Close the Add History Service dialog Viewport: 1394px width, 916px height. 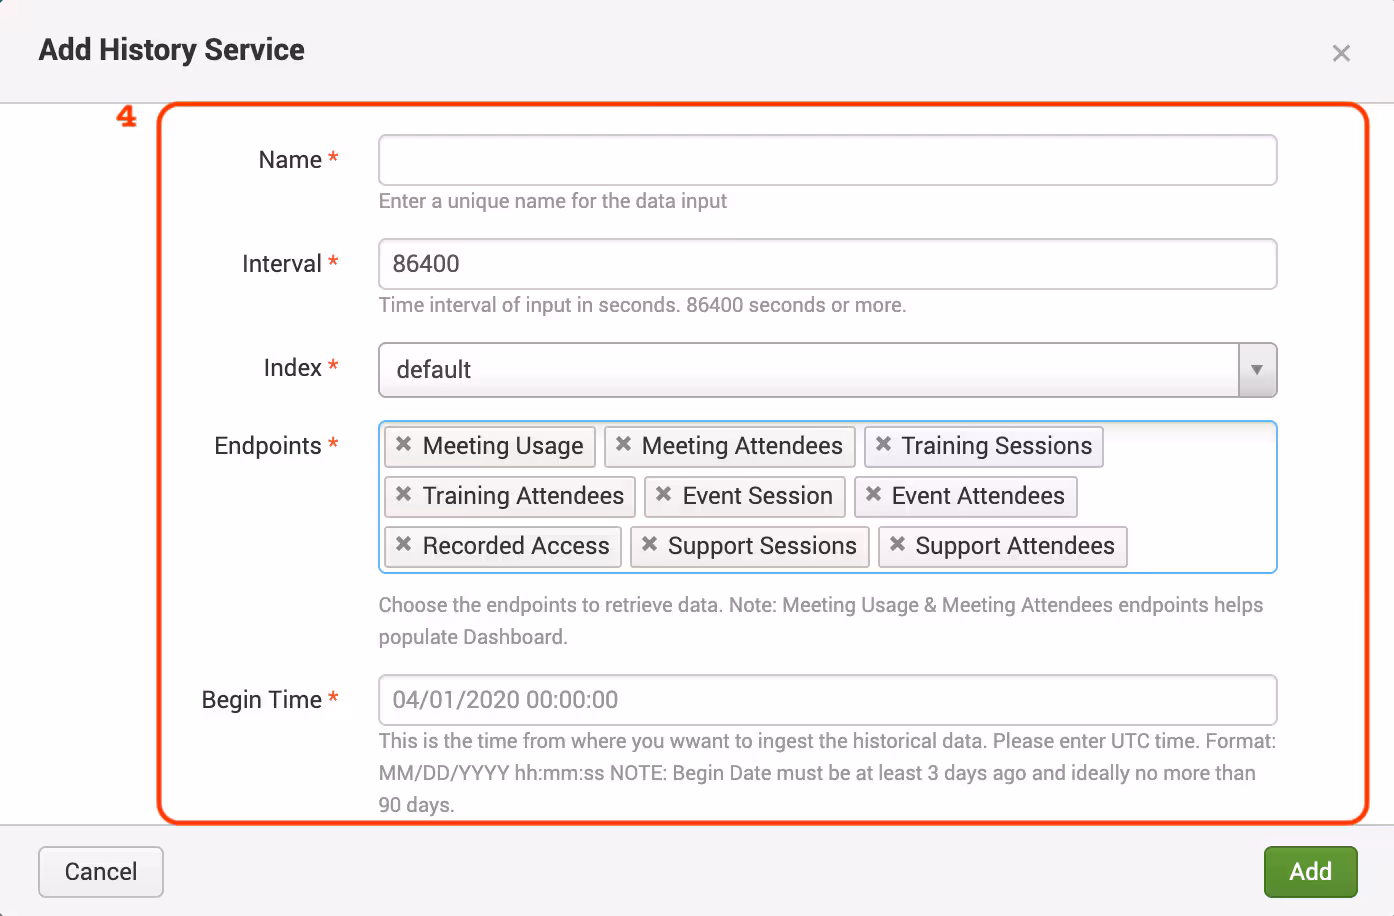click(1341, 53)
